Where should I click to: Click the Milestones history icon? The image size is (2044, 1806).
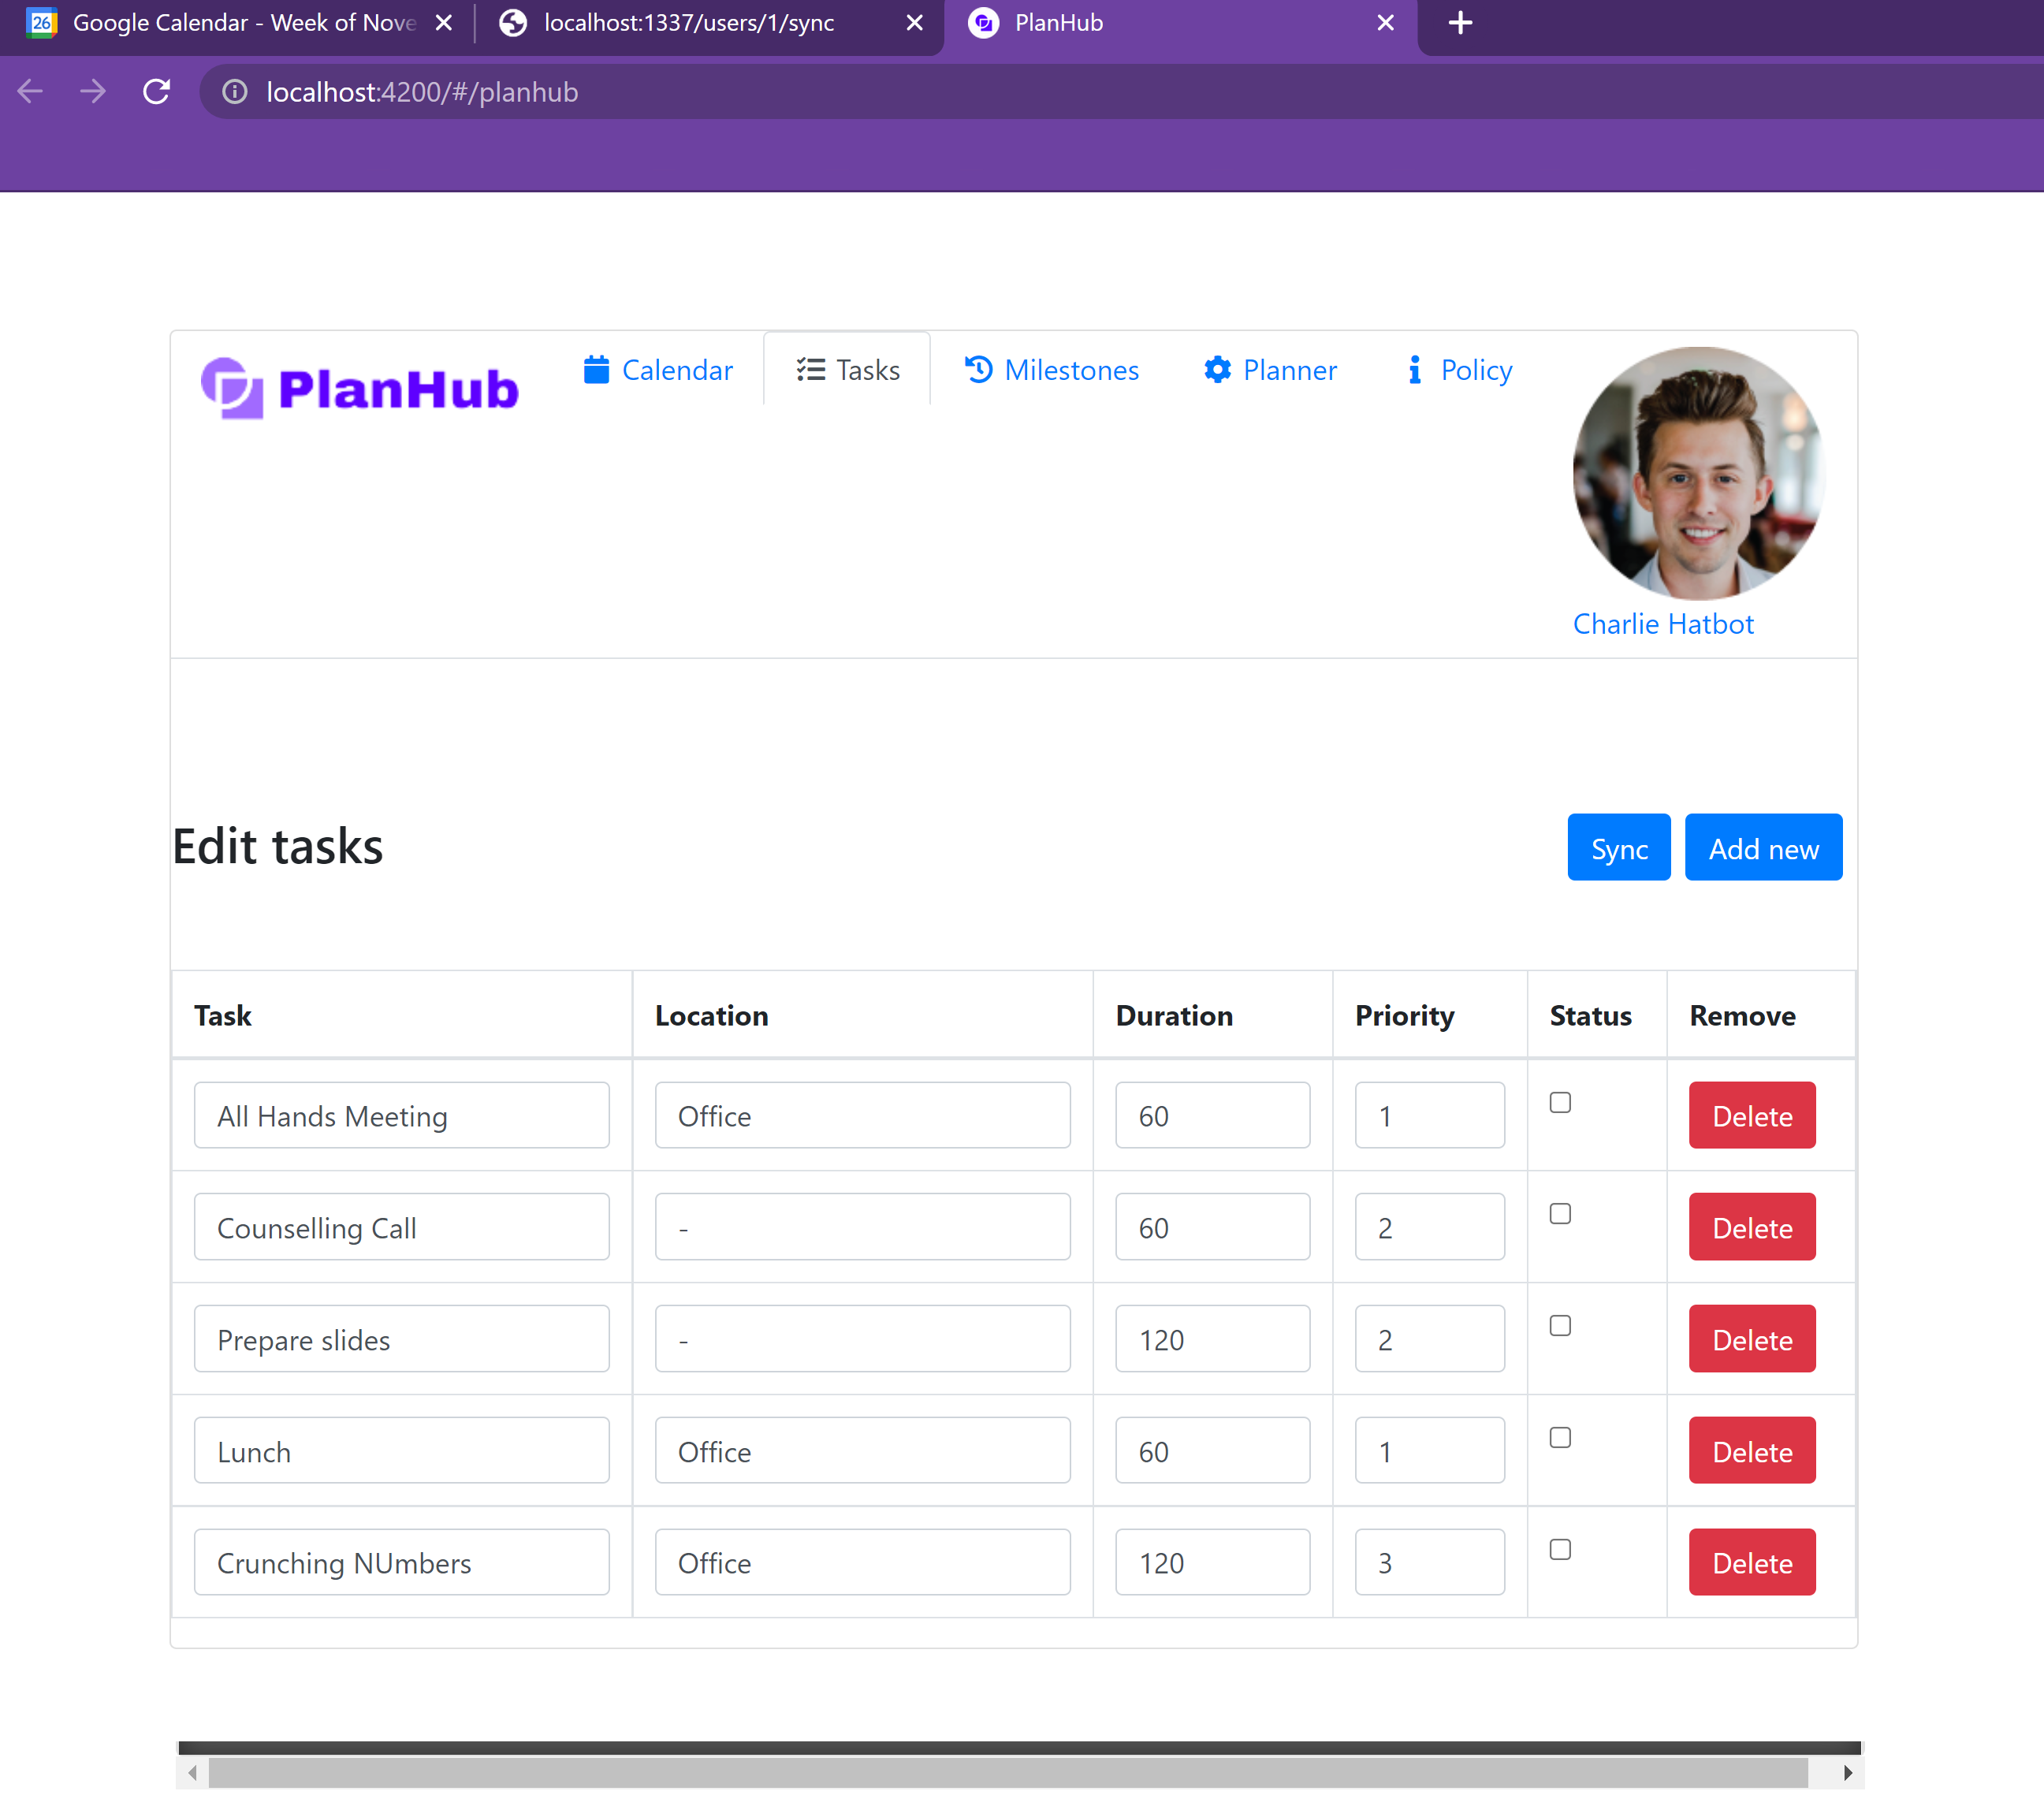pyautogui.click(x=978, y=370)
